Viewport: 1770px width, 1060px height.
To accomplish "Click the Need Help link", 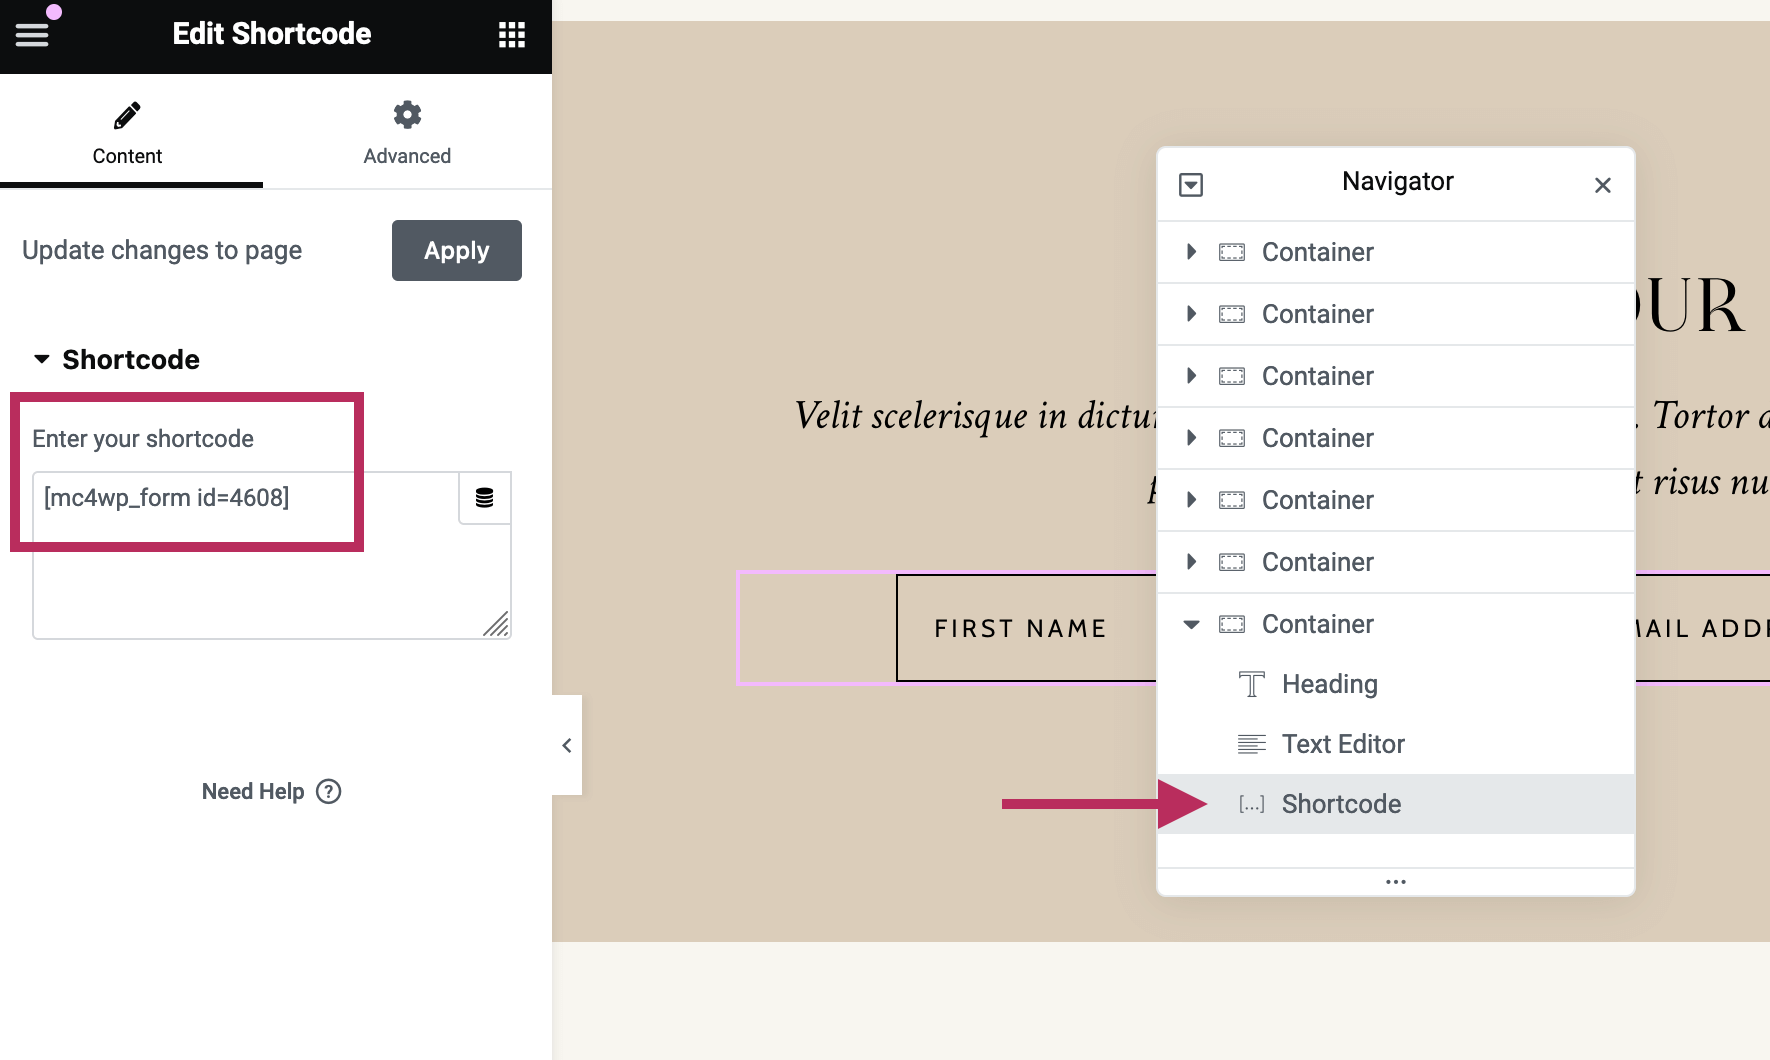I will [253, 792].
